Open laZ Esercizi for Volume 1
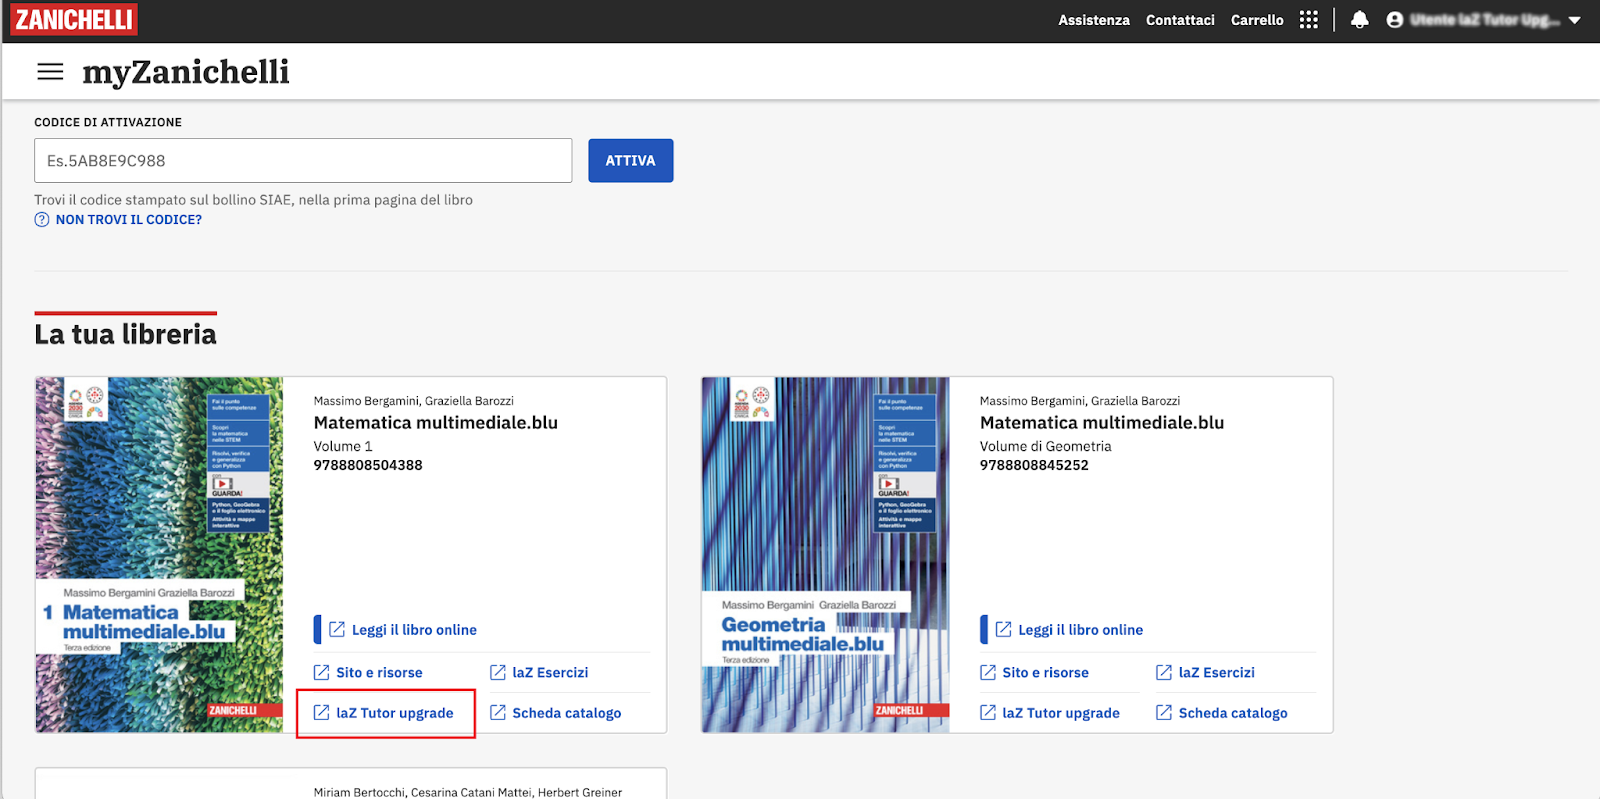 tap(539, 673)
